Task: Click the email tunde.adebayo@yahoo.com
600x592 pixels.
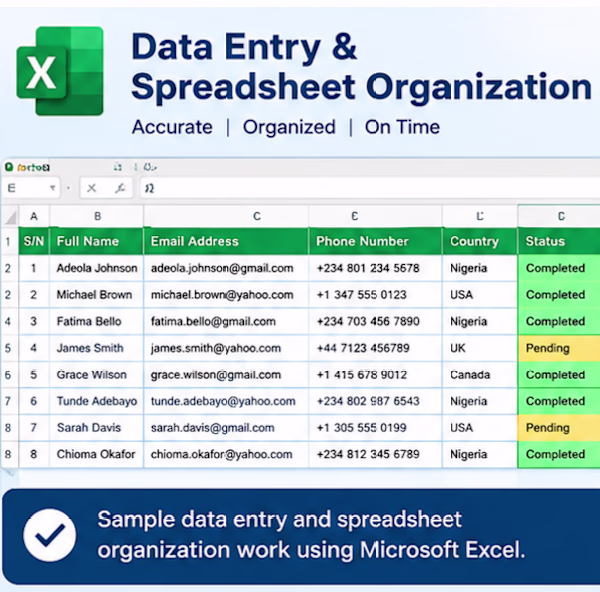Action: pyautogui.click(x=223, y=401)
